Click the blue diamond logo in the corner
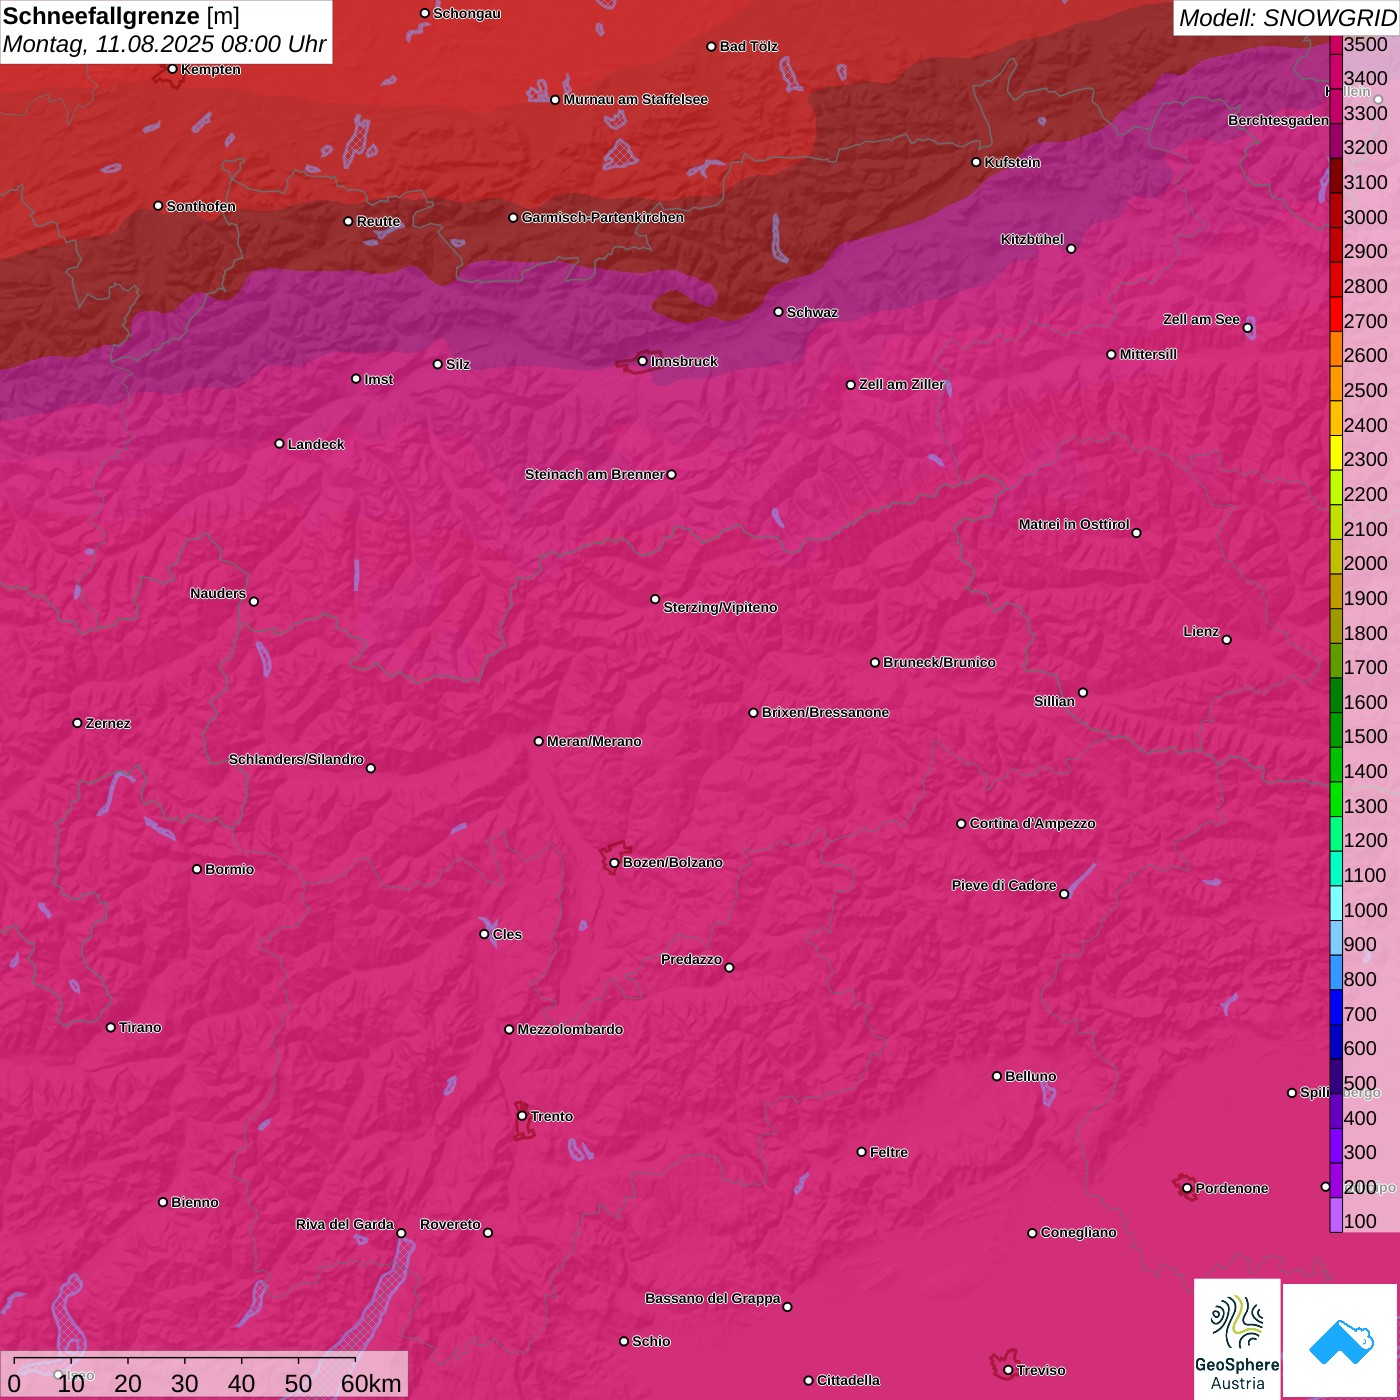Screen dimensions: 1400x1400 coord(1341,1341)
